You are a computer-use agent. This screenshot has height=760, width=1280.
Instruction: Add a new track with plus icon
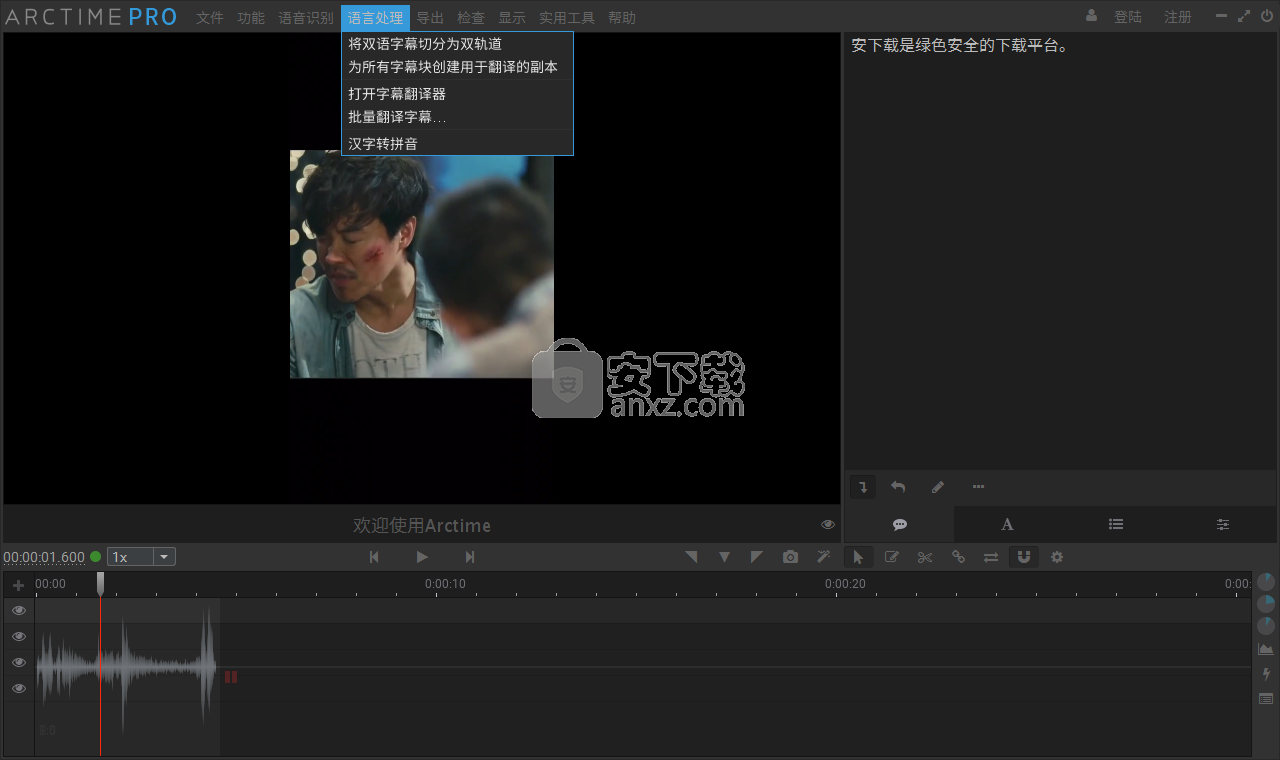18,585
